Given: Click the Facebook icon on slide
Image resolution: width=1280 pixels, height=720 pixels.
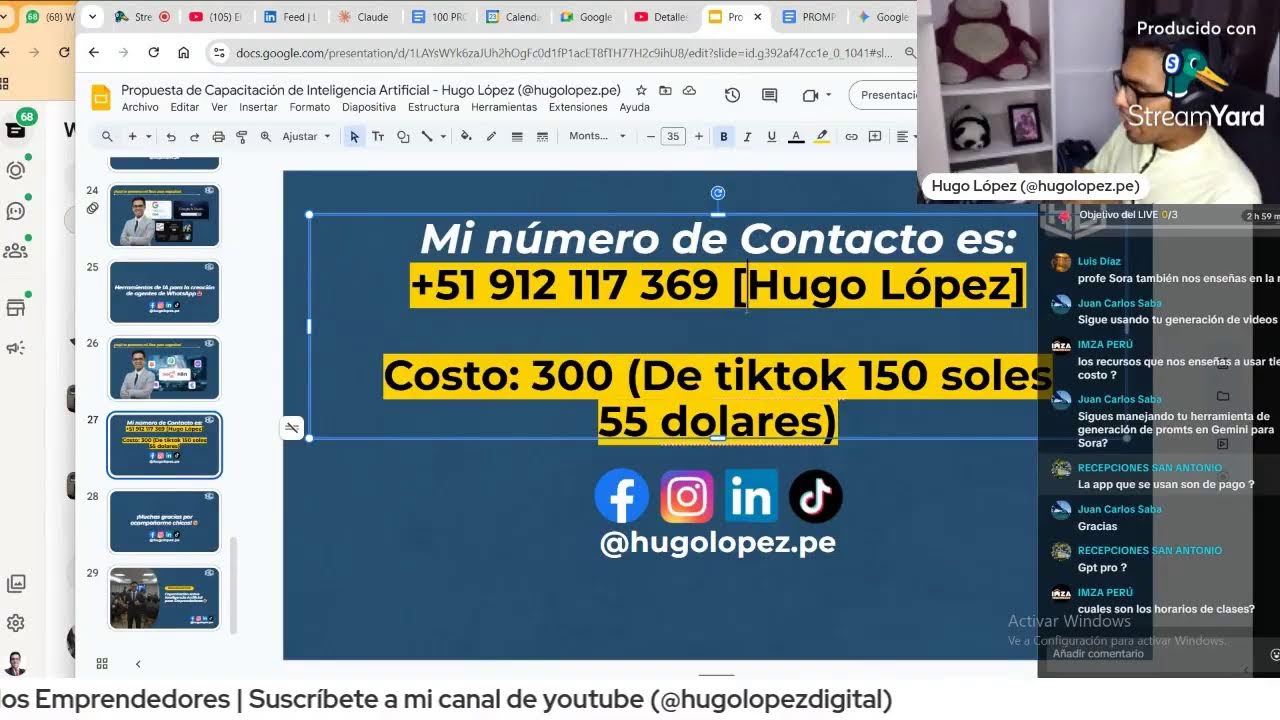Looking at the screenshot, I should [x=622, y=497].
